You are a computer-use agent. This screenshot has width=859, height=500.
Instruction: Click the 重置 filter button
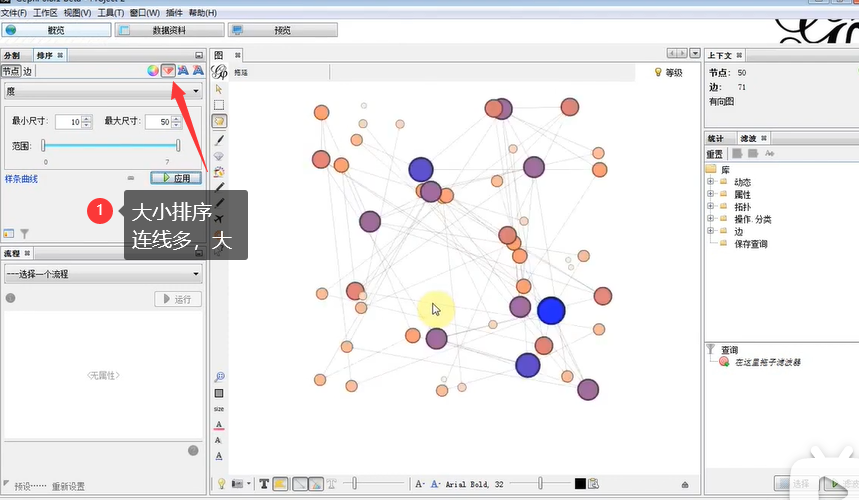[714, 154]
